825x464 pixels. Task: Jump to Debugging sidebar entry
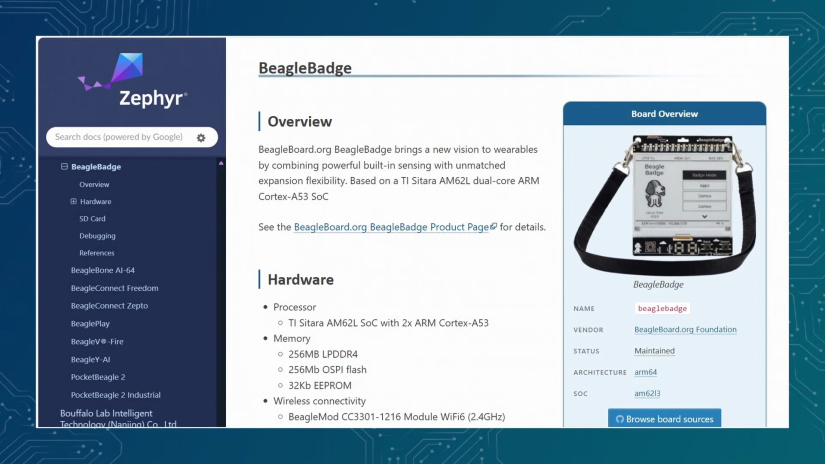(x=97, y=236)
